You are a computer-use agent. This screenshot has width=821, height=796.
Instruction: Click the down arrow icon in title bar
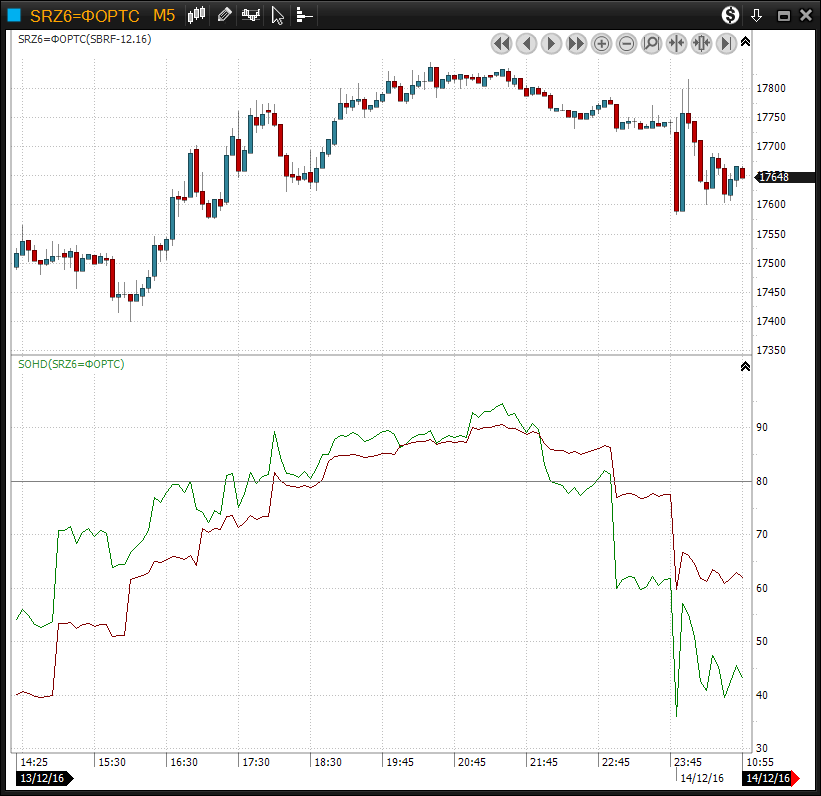coord(757,15)
